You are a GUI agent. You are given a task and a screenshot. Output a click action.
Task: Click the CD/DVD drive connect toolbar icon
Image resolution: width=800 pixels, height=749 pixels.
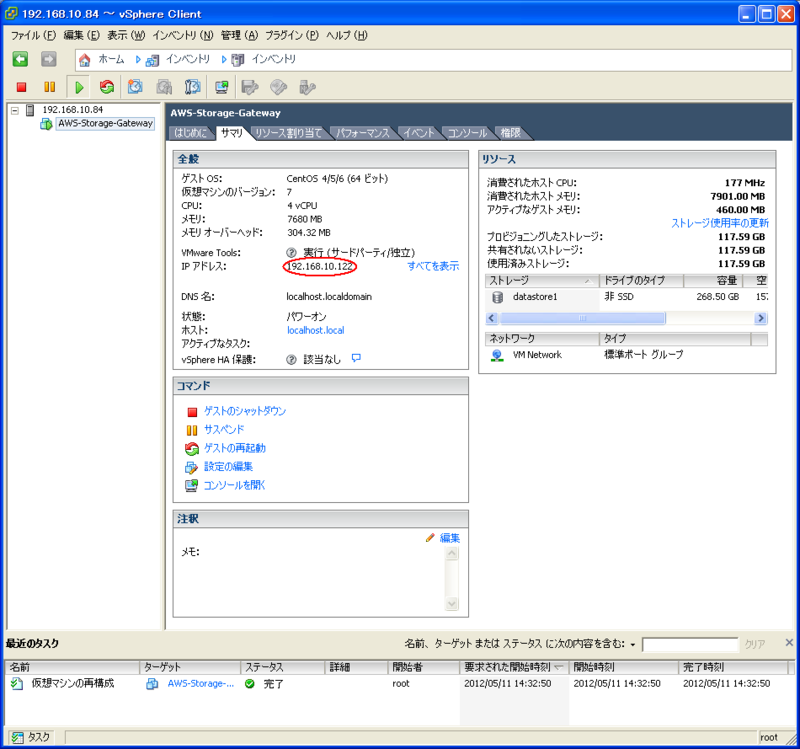point(278,87)
